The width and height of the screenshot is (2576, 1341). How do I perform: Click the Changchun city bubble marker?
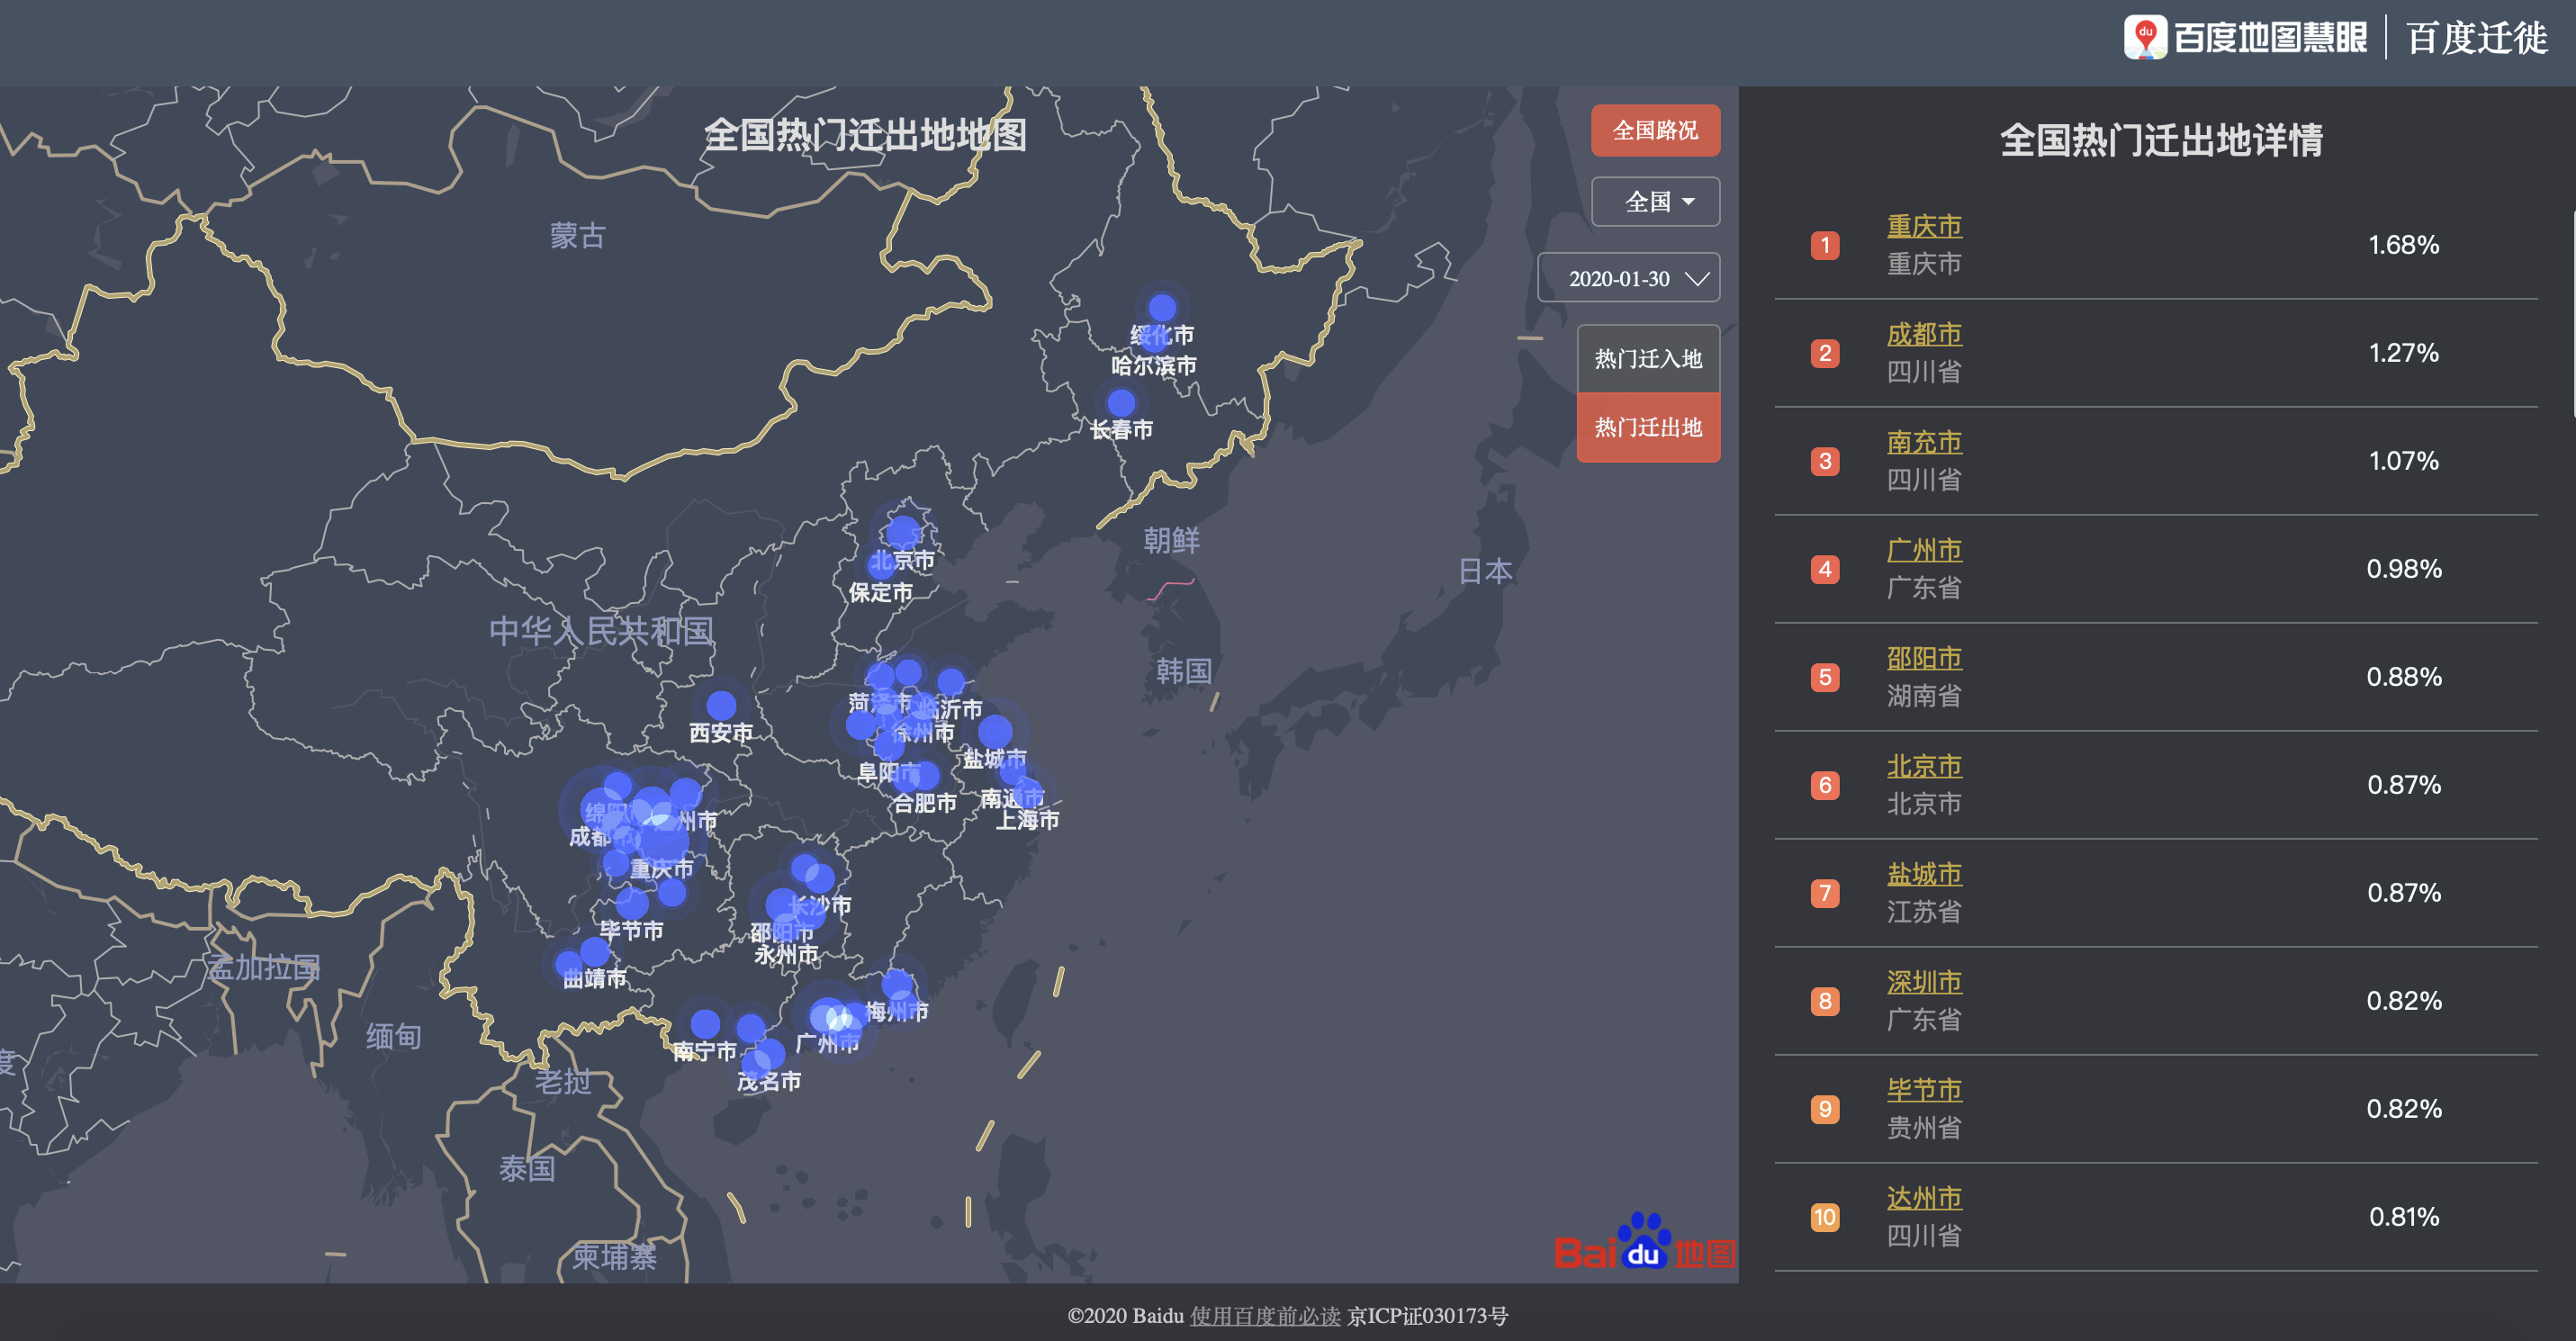[x=1121, y=403]
